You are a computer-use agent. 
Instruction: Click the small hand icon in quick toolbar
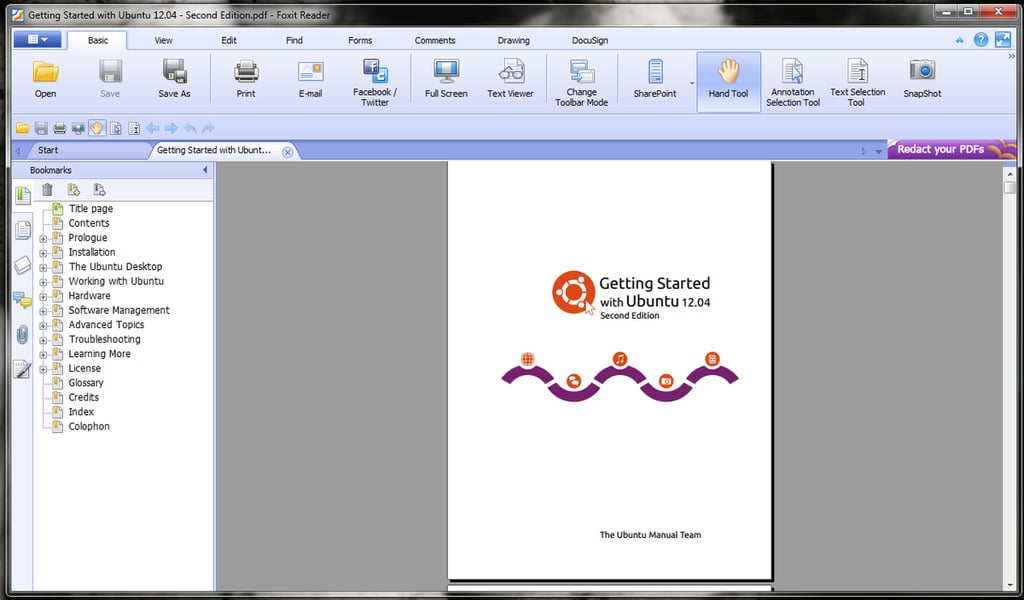(x=97, y=128)
